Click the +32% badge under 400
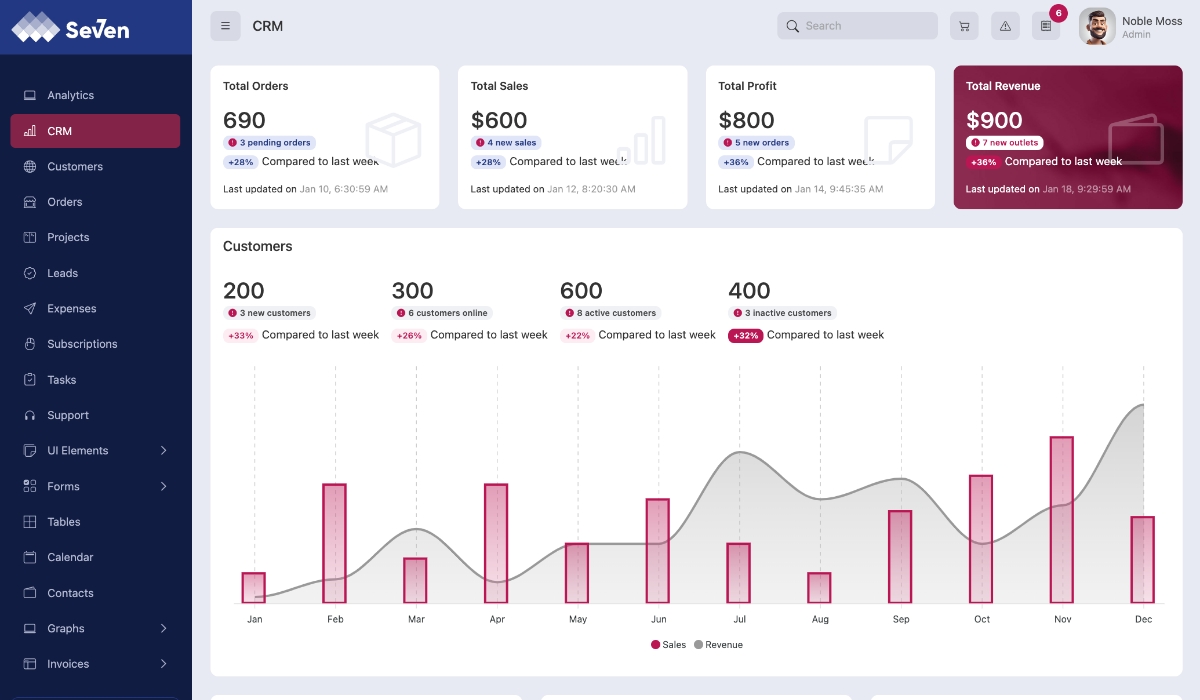The height and width of the screenshot is (700, 1200). 745,336
